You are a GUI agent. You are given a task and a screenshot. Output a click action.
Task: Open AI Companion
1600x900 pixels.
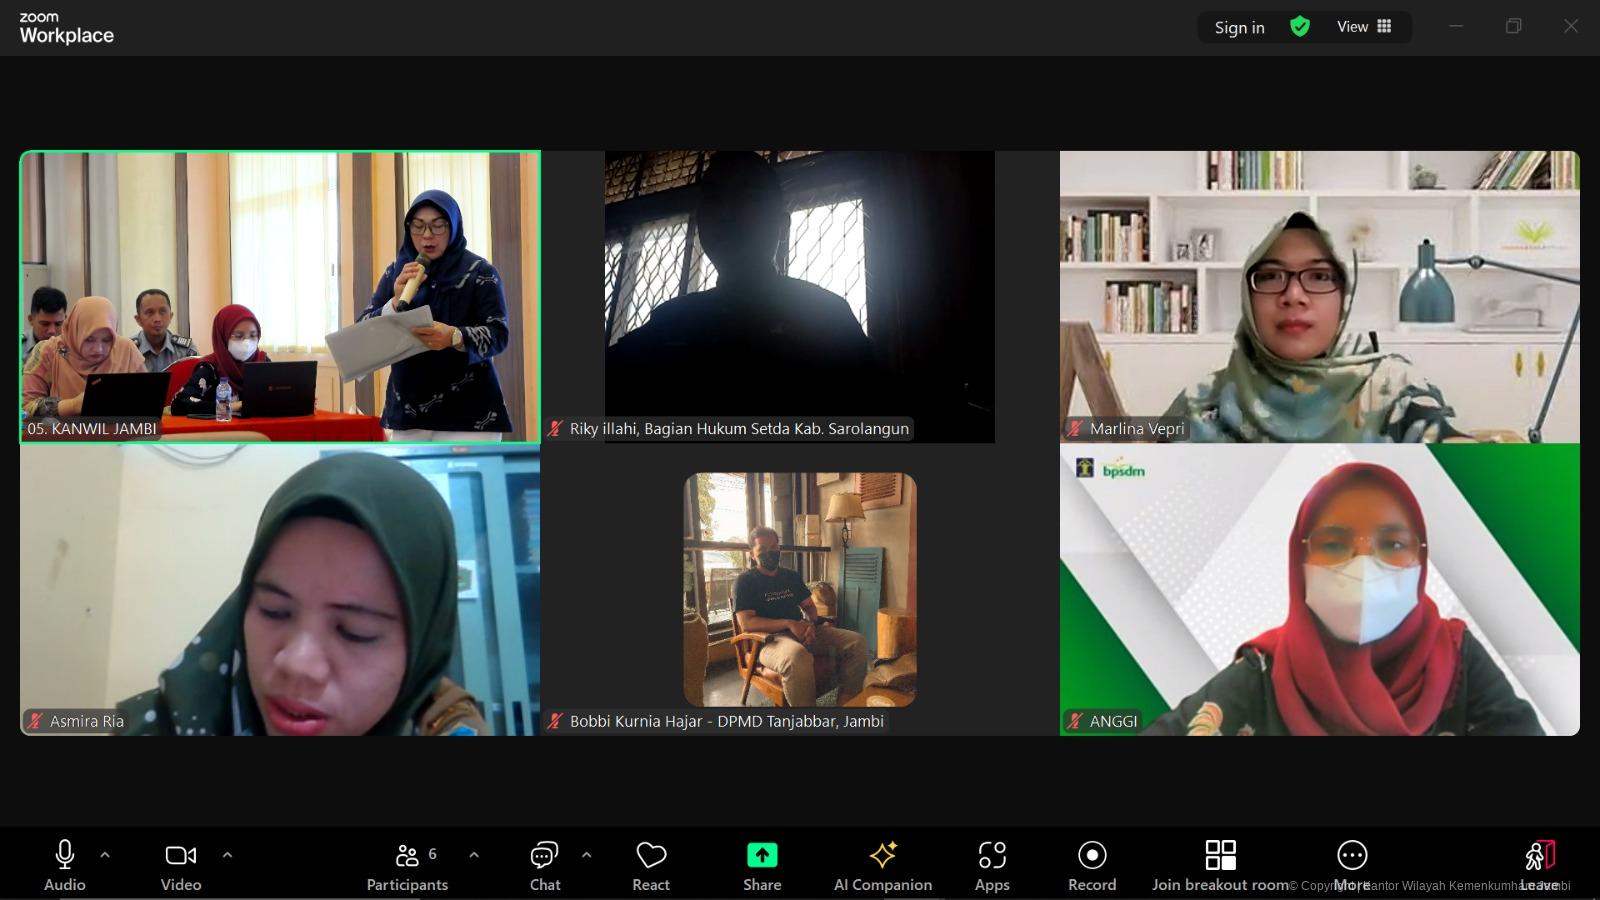click(x=883, y=865)
